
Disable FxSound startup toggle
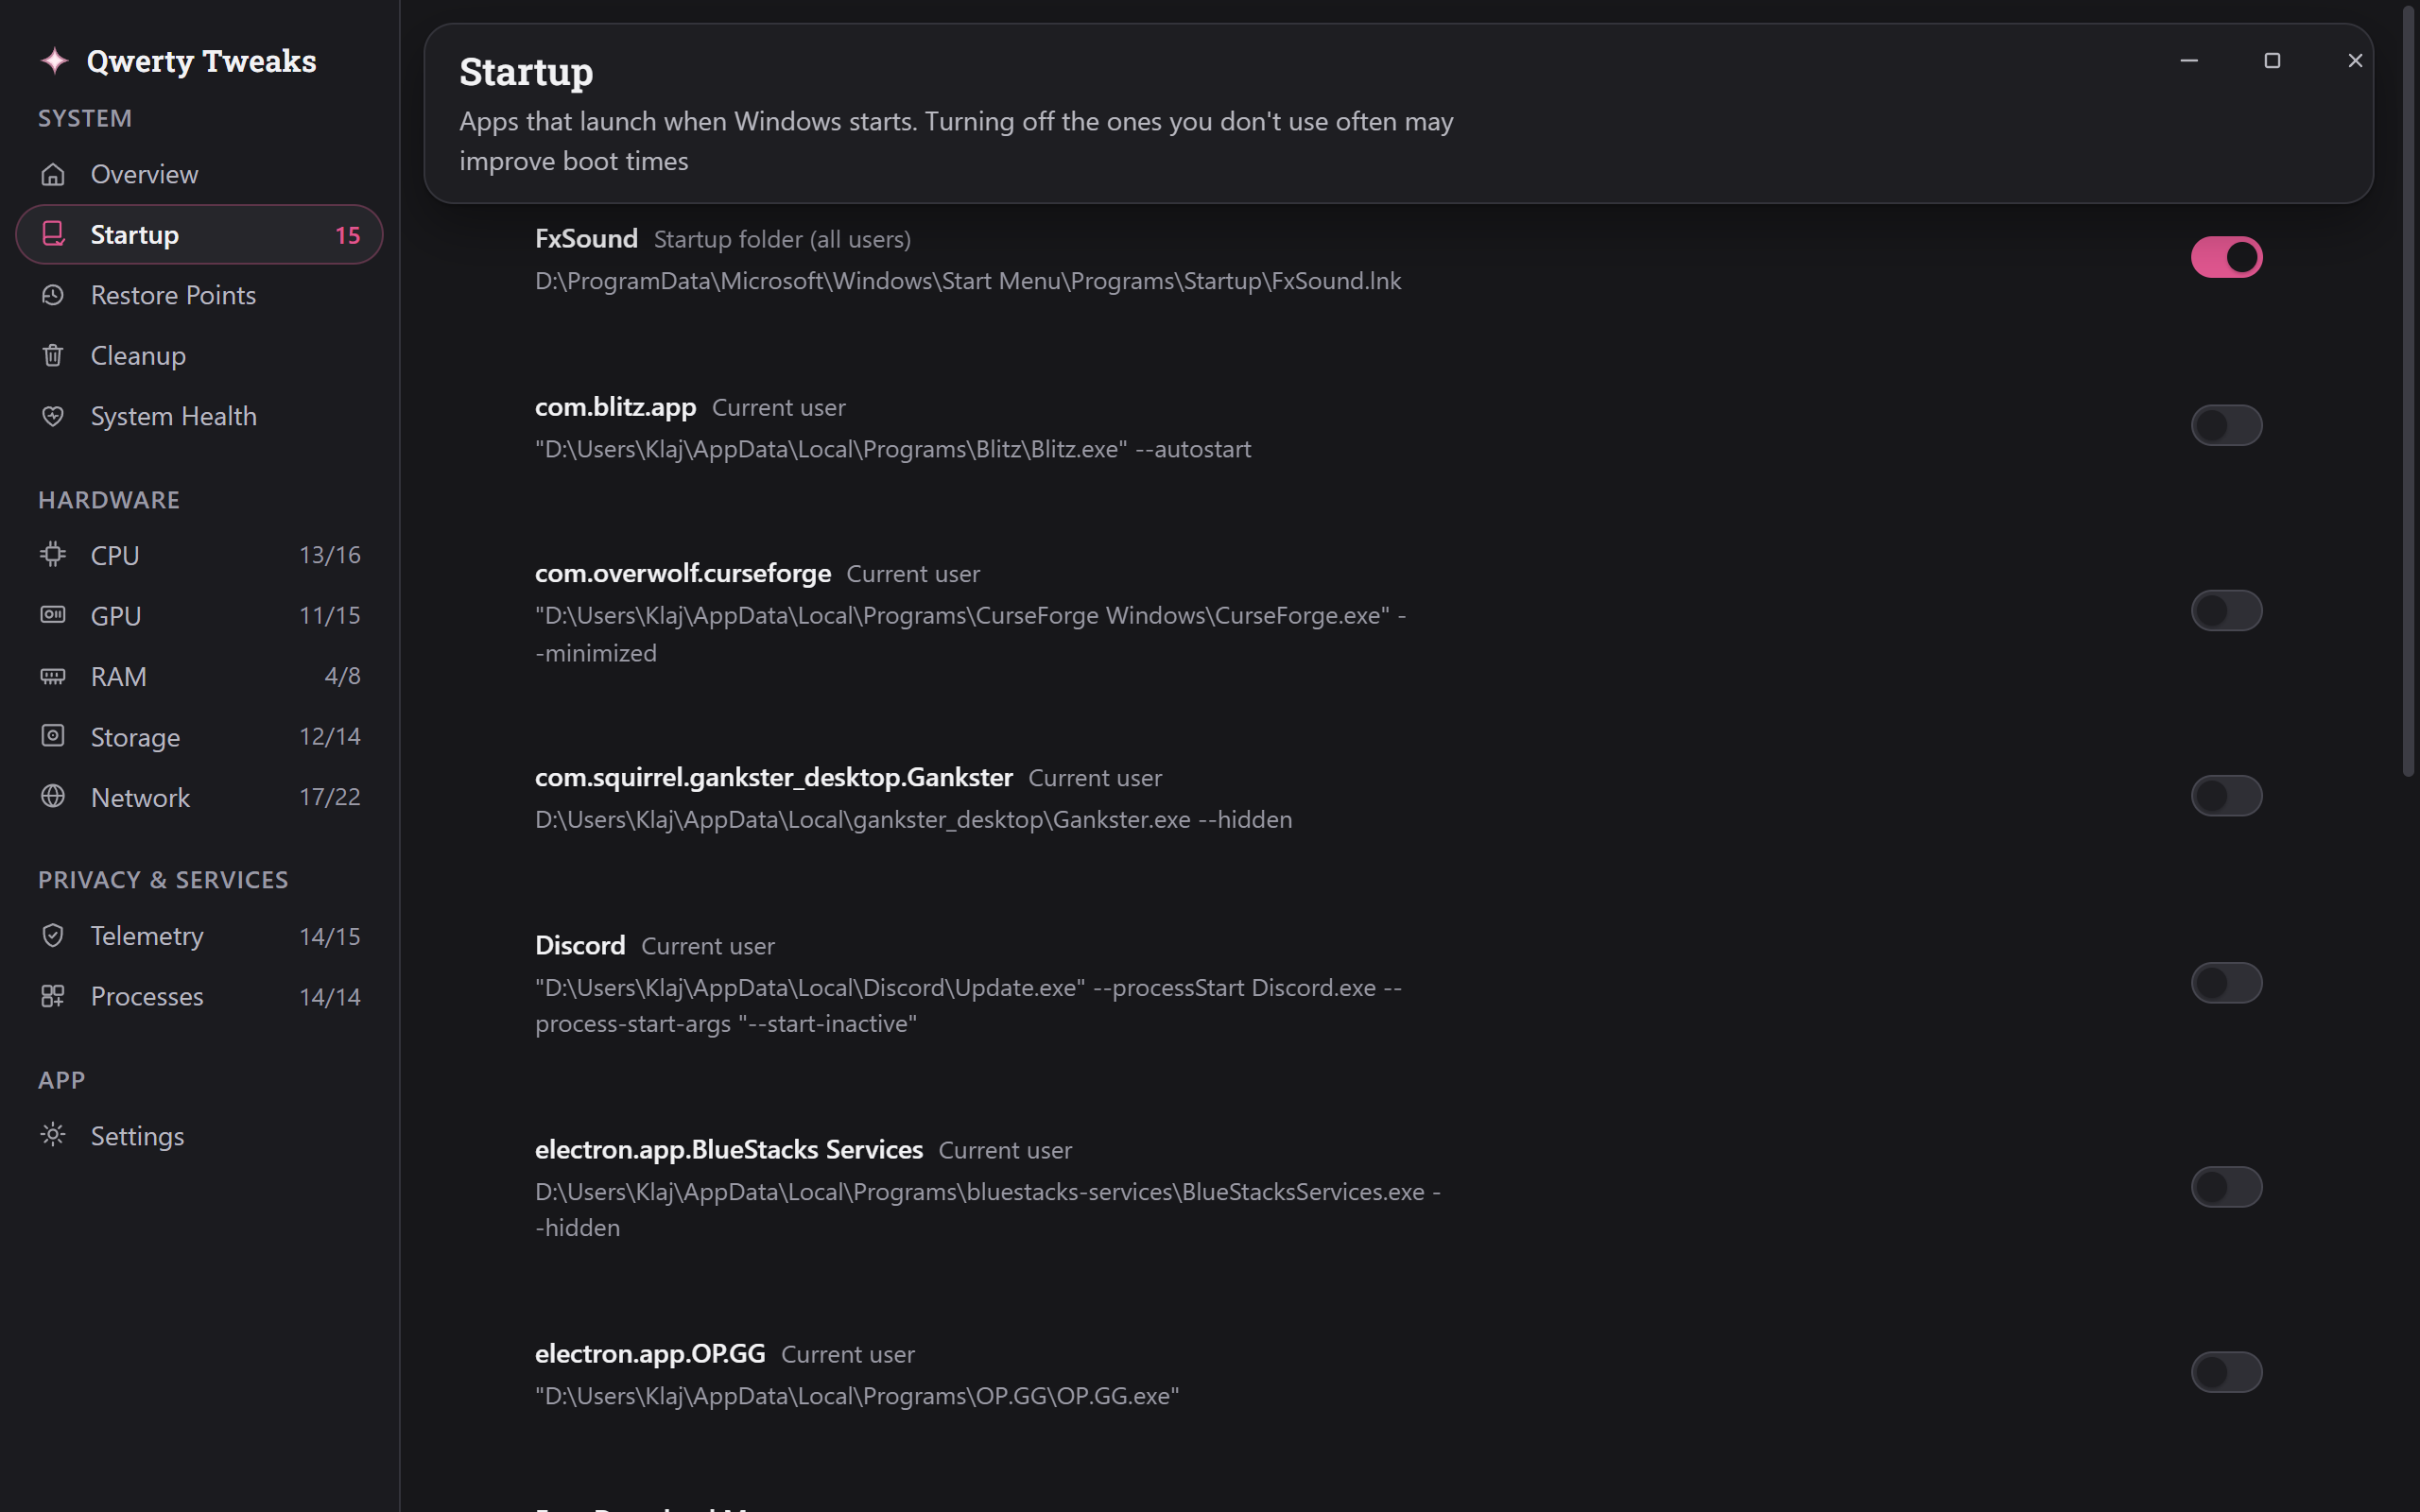point(2226,257)
